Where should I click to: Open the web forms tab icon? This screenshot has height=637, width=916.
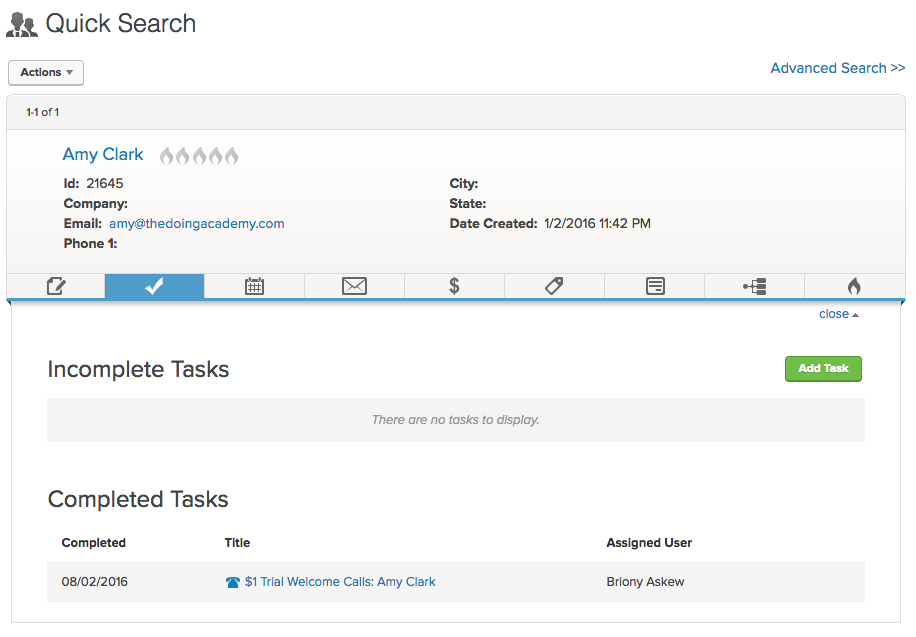coord(654,286)
